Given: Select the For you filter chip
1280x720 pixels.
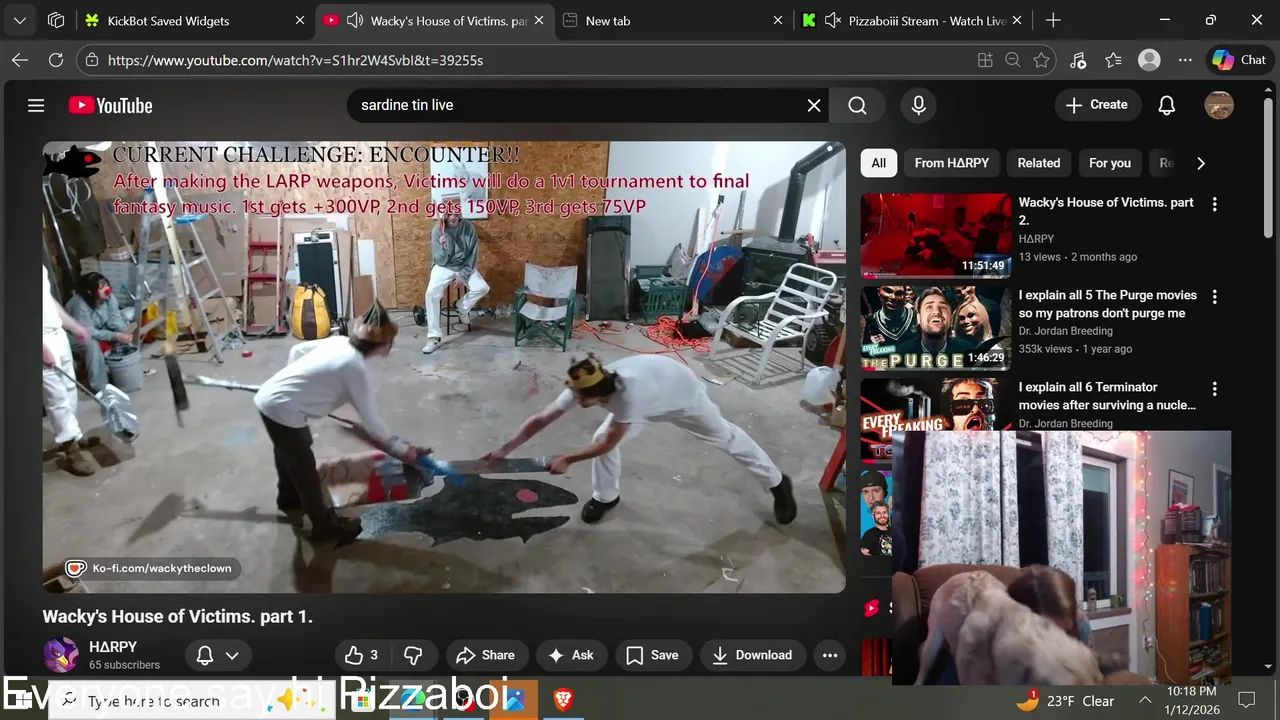Looking at the screenshot, I should pos(1110,163).
